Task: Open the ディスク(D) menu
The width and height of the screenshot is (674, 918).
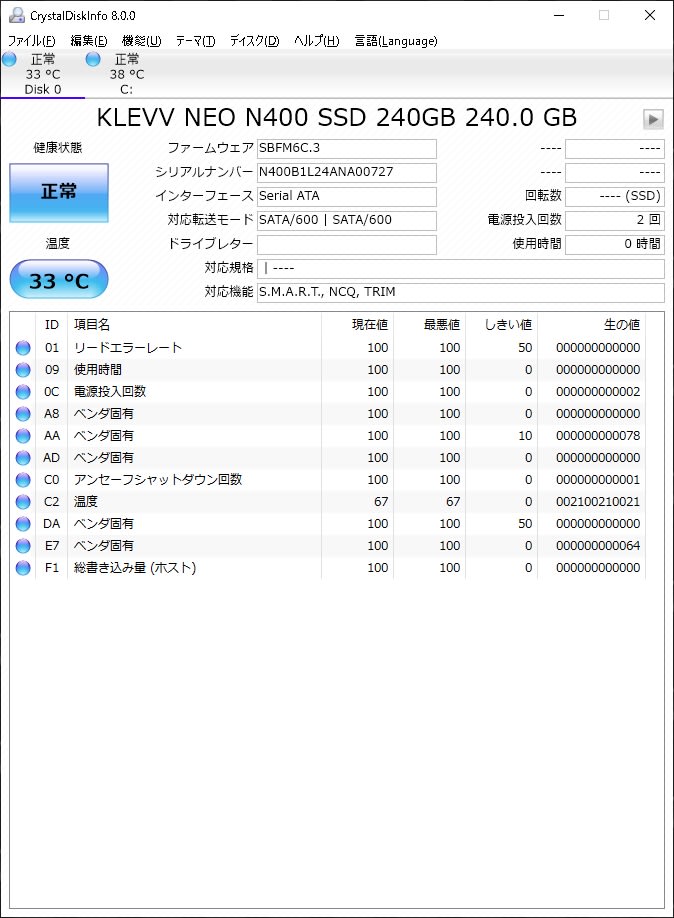Action: pos(255,40)
